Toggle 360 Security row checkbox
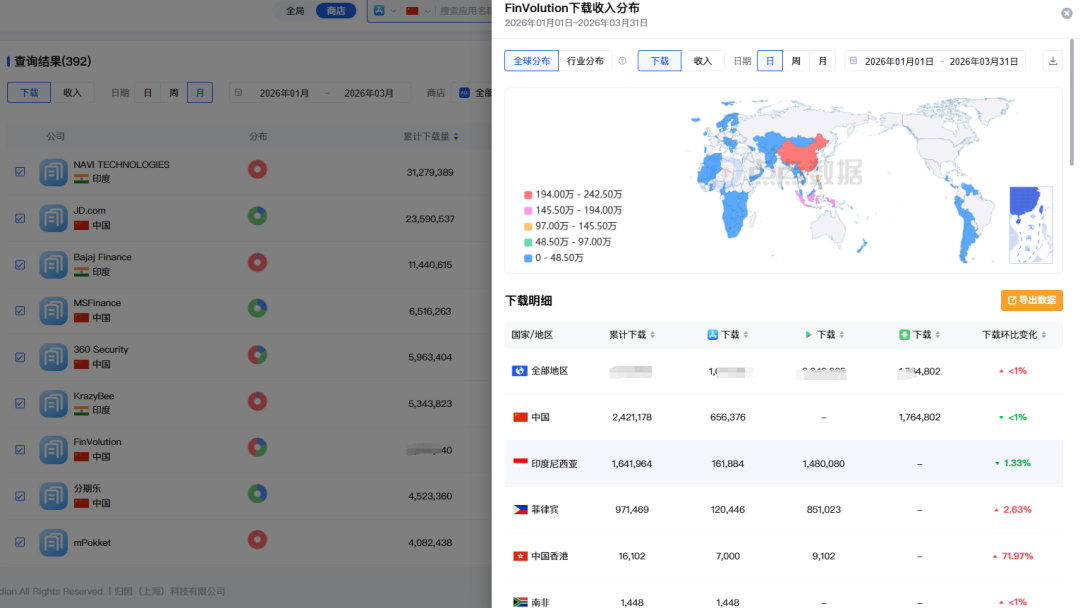This screenshot has height=608, width=1080. pos(20,357)
